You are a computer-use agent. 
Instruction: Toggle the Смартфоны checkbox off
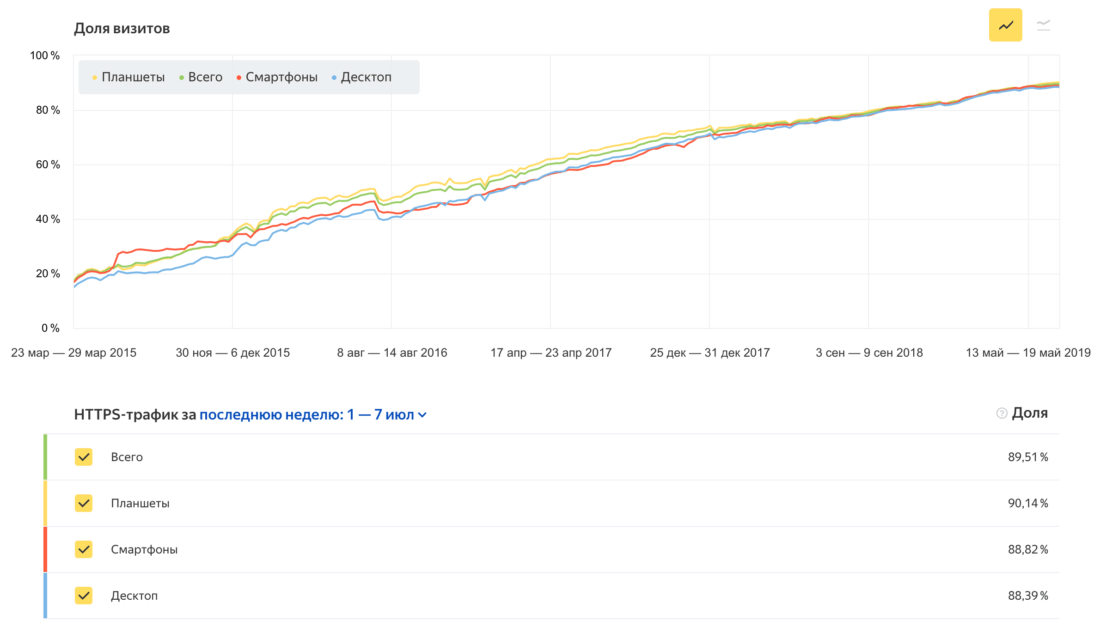point(84,549)
